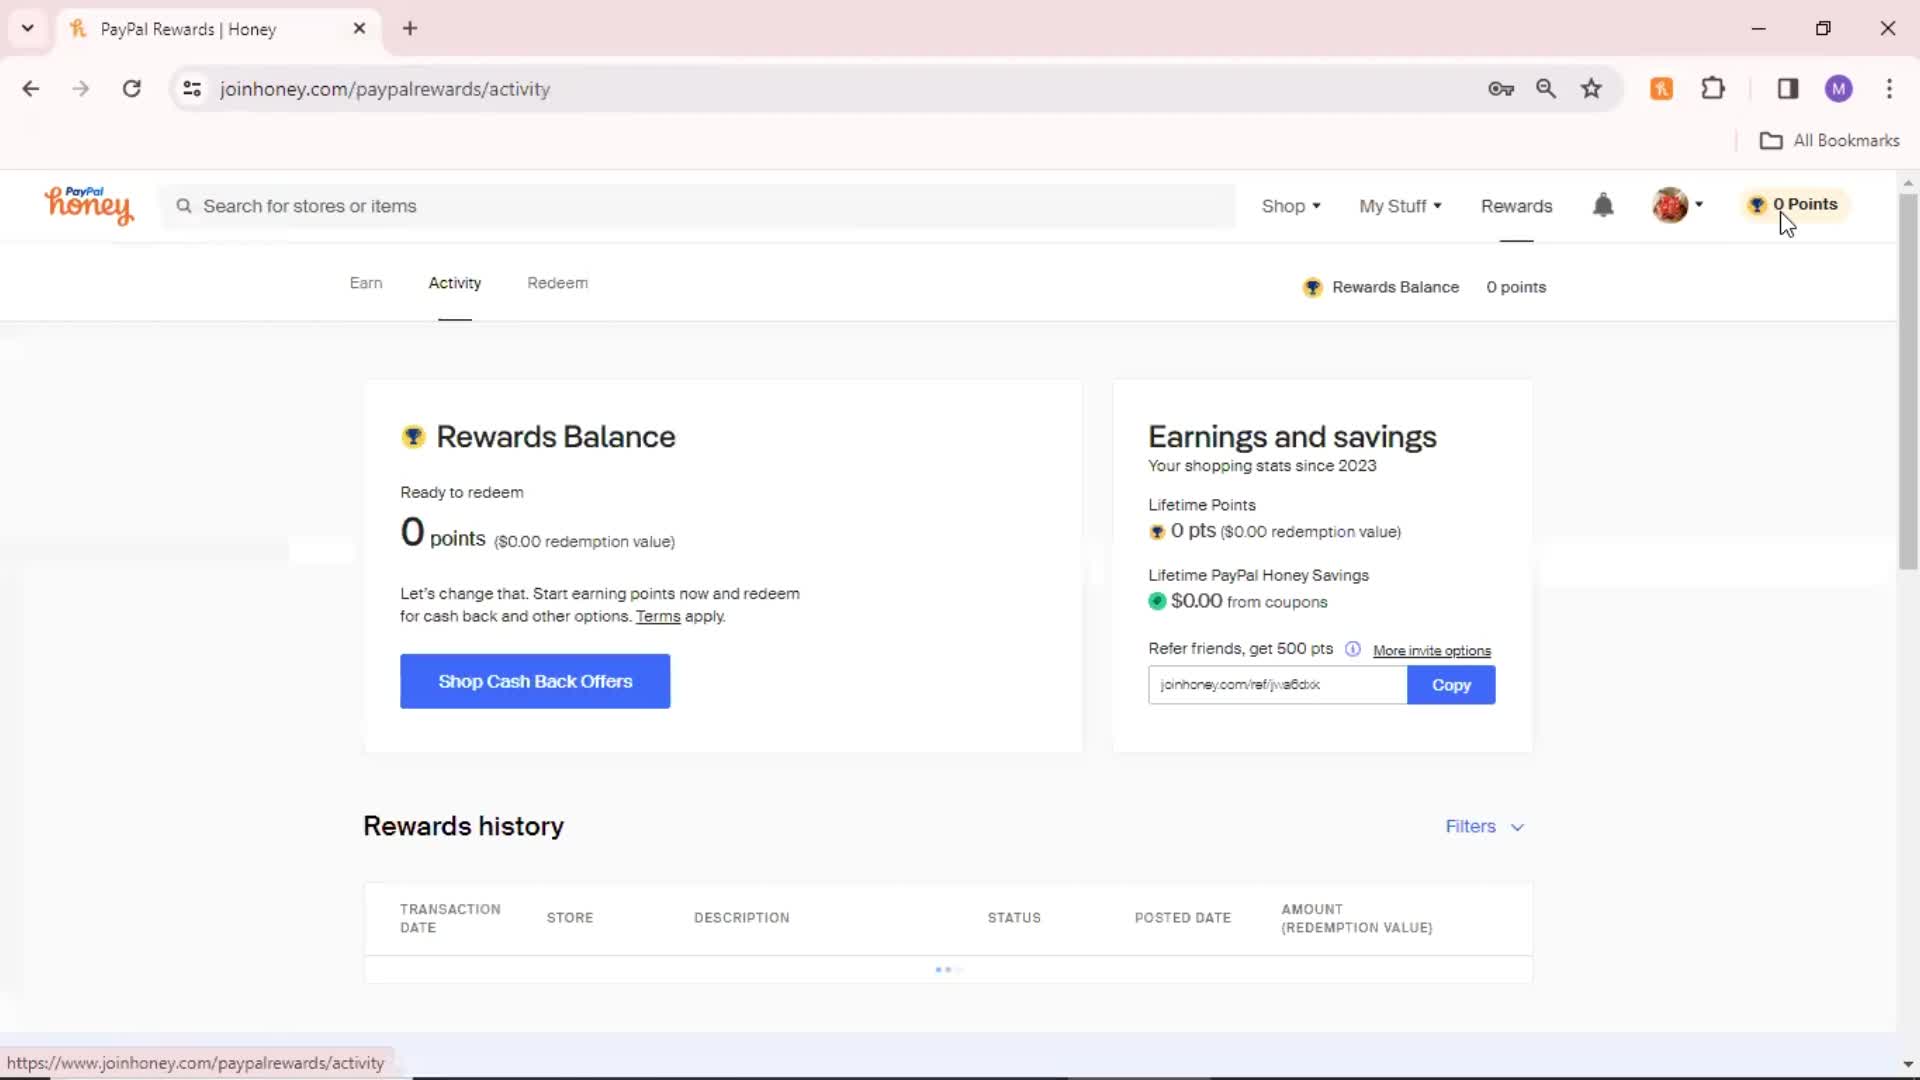Image resolution: width=1920 pixels, height=1080 pixels.
Task: Click the Rewards Balance trophy icon in sub-header
Action: 1313,288
